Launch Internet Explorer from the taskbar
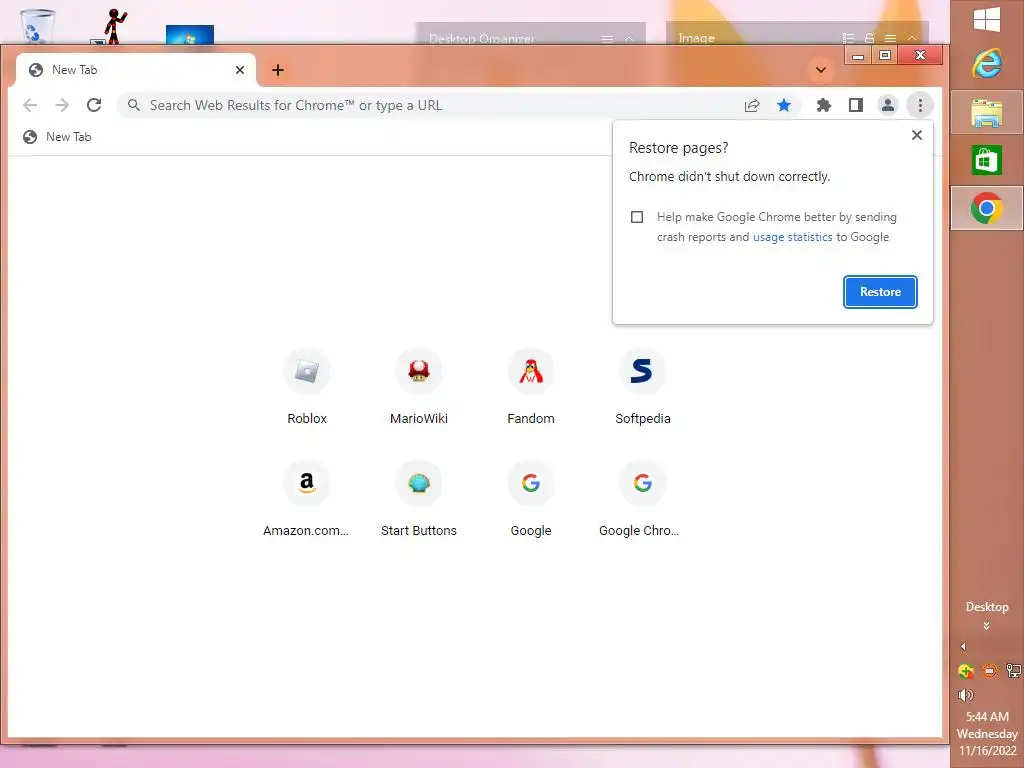 point(987,64)
